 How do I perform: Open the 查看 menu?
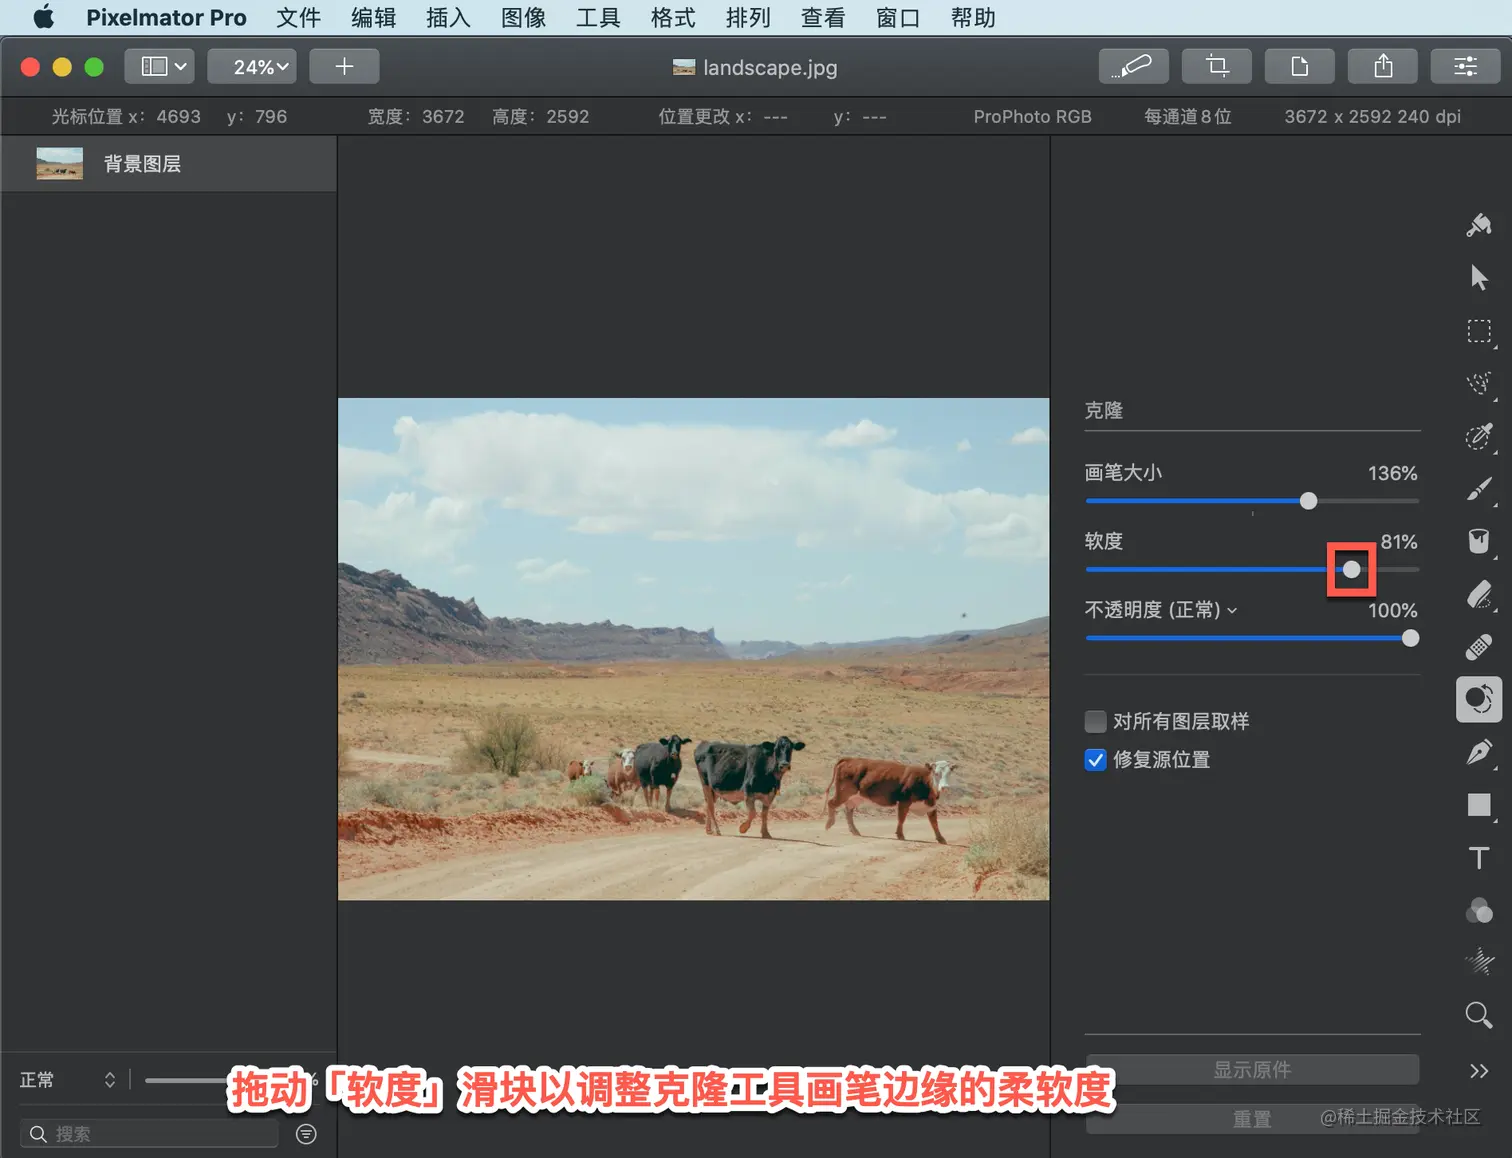pyautogui.click(x=823, y=18)
